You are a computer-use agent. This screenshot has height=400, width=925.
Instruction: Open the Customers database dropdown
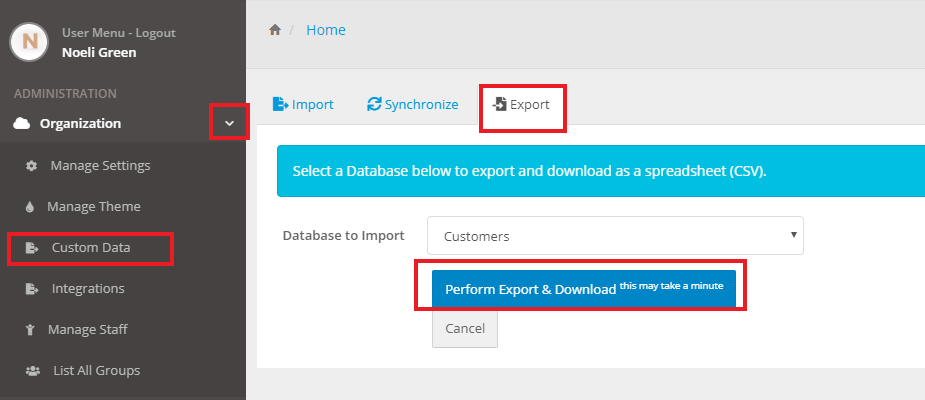click(615, 235)
